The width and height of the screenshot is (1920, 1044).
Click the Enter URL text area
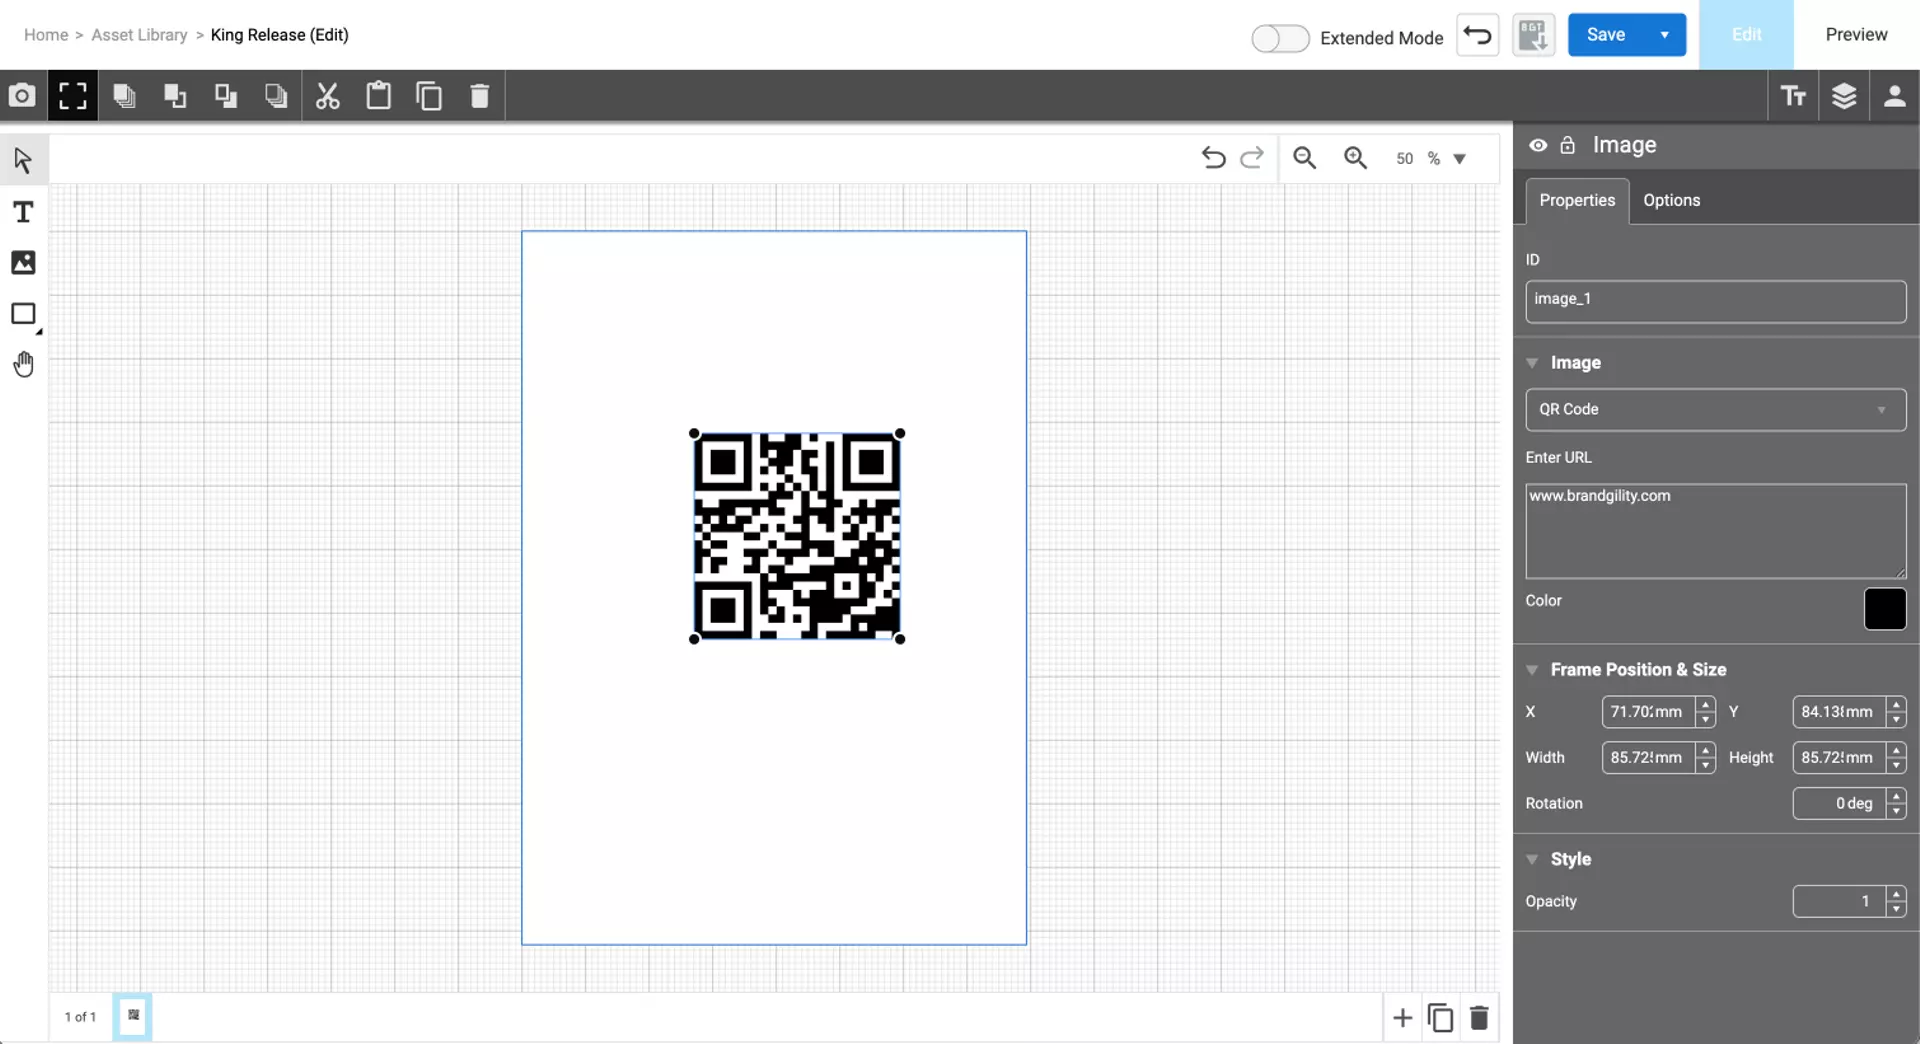[1716, 531]
